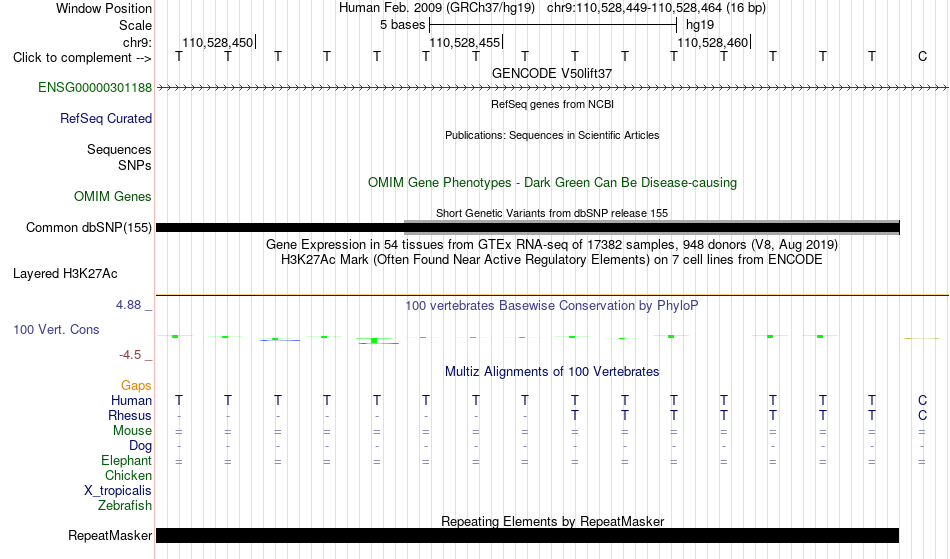Click the RepeatMasker label on the left
This screenshot has width=950, height=559.
pyautogui.click(x=110, y=535)
